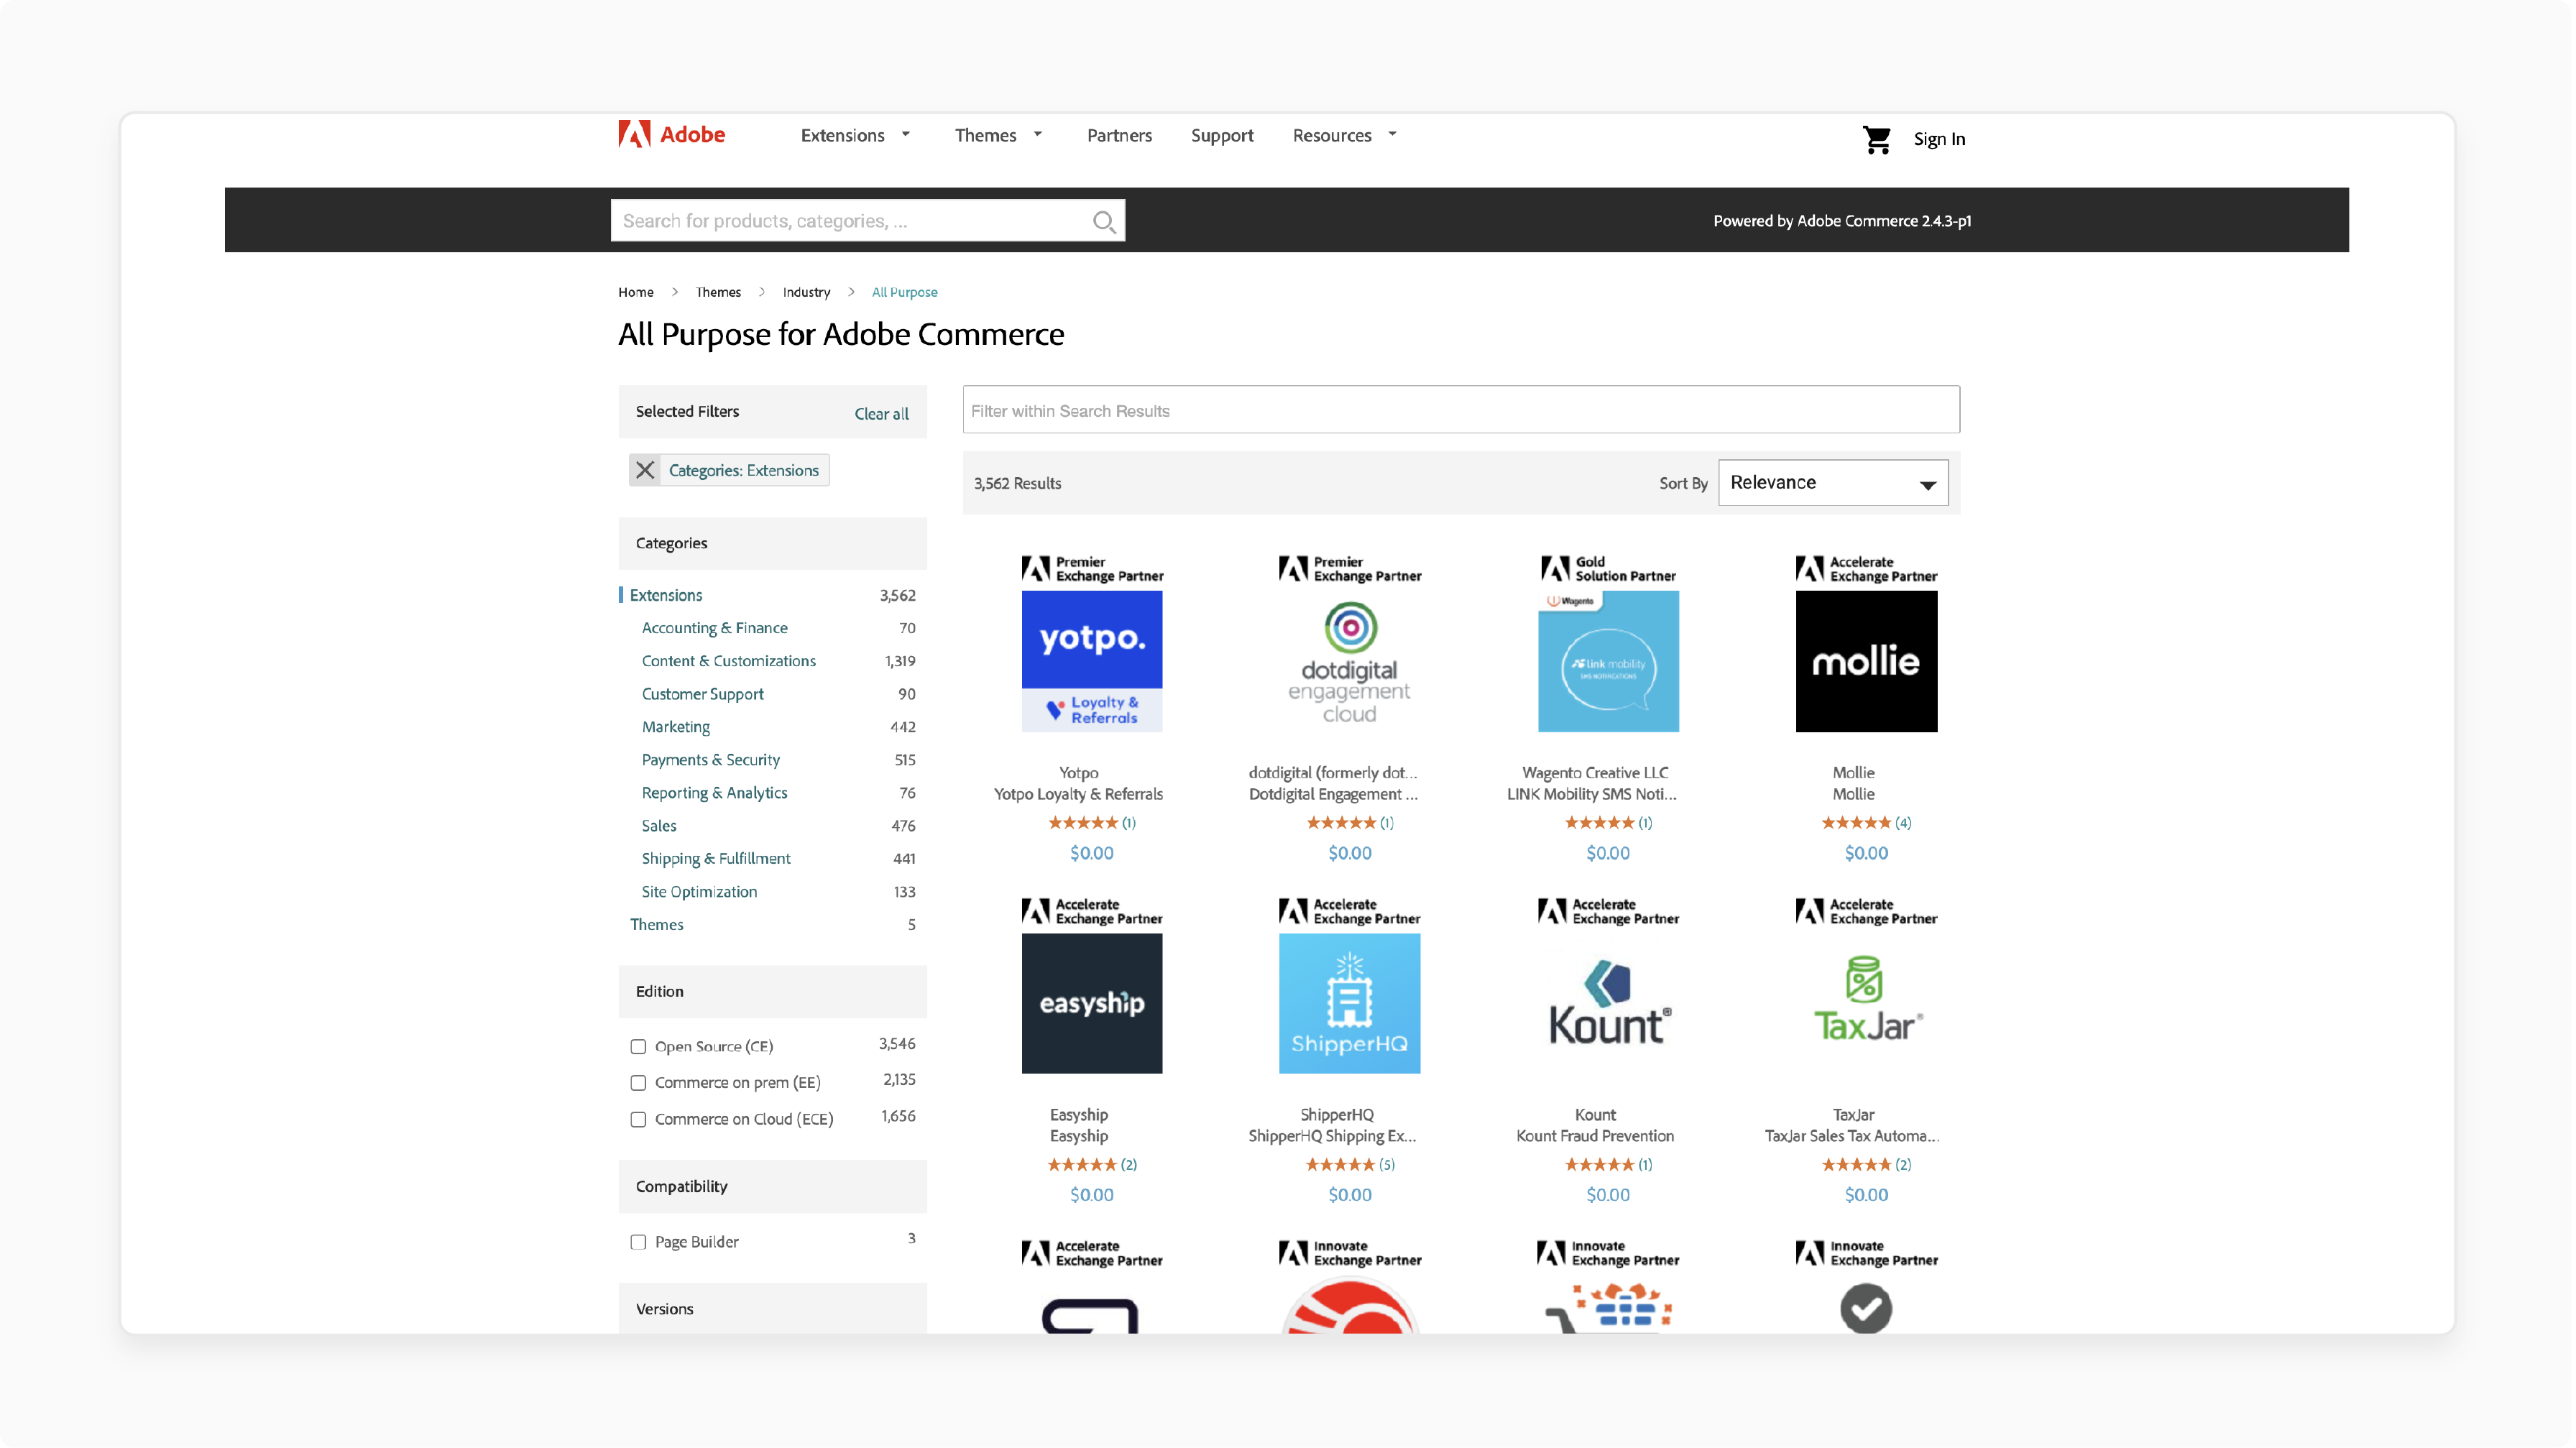Click Clear all filters link
2576x1448 pixels.
click(x=881, y=413)
